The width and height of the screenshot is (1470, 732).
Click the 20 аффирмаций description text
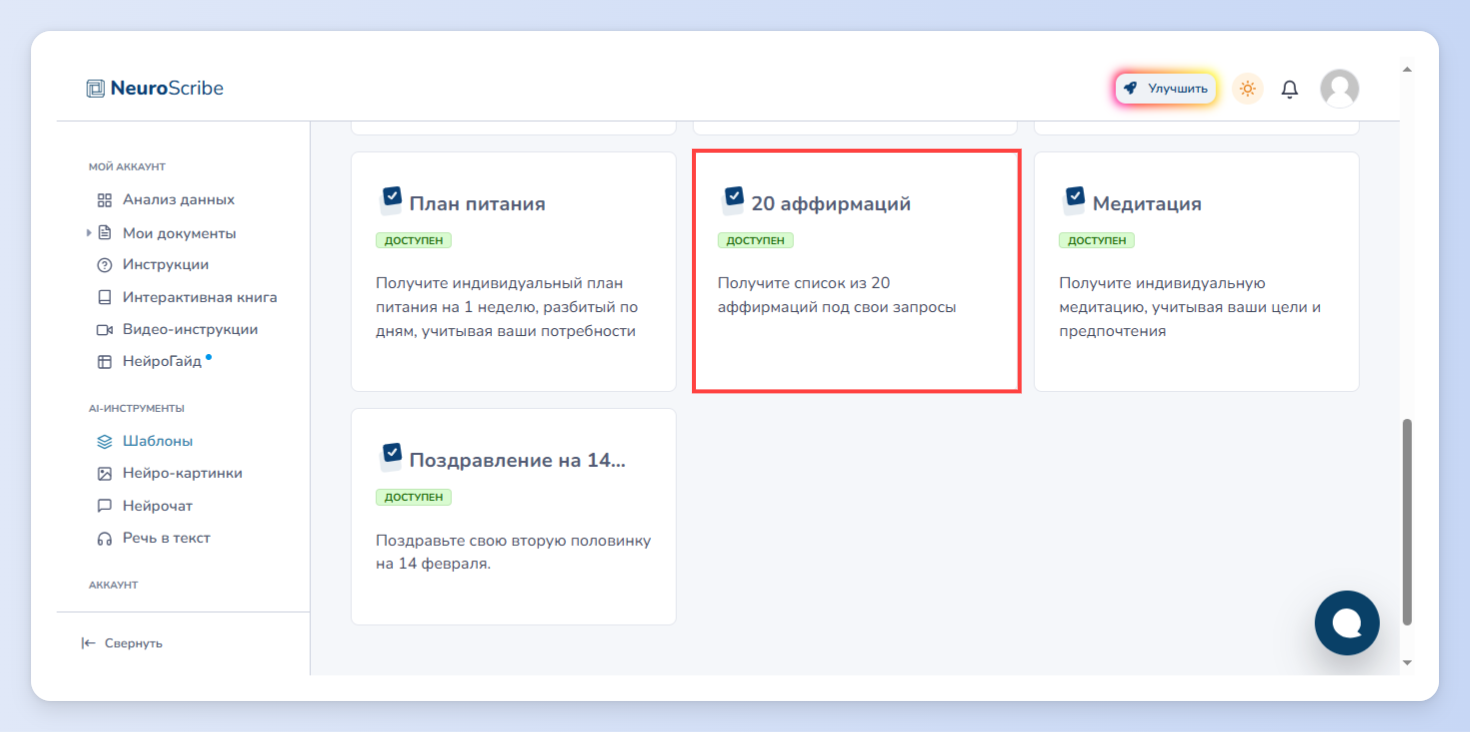pyautogui.click(x=837, y=295)
